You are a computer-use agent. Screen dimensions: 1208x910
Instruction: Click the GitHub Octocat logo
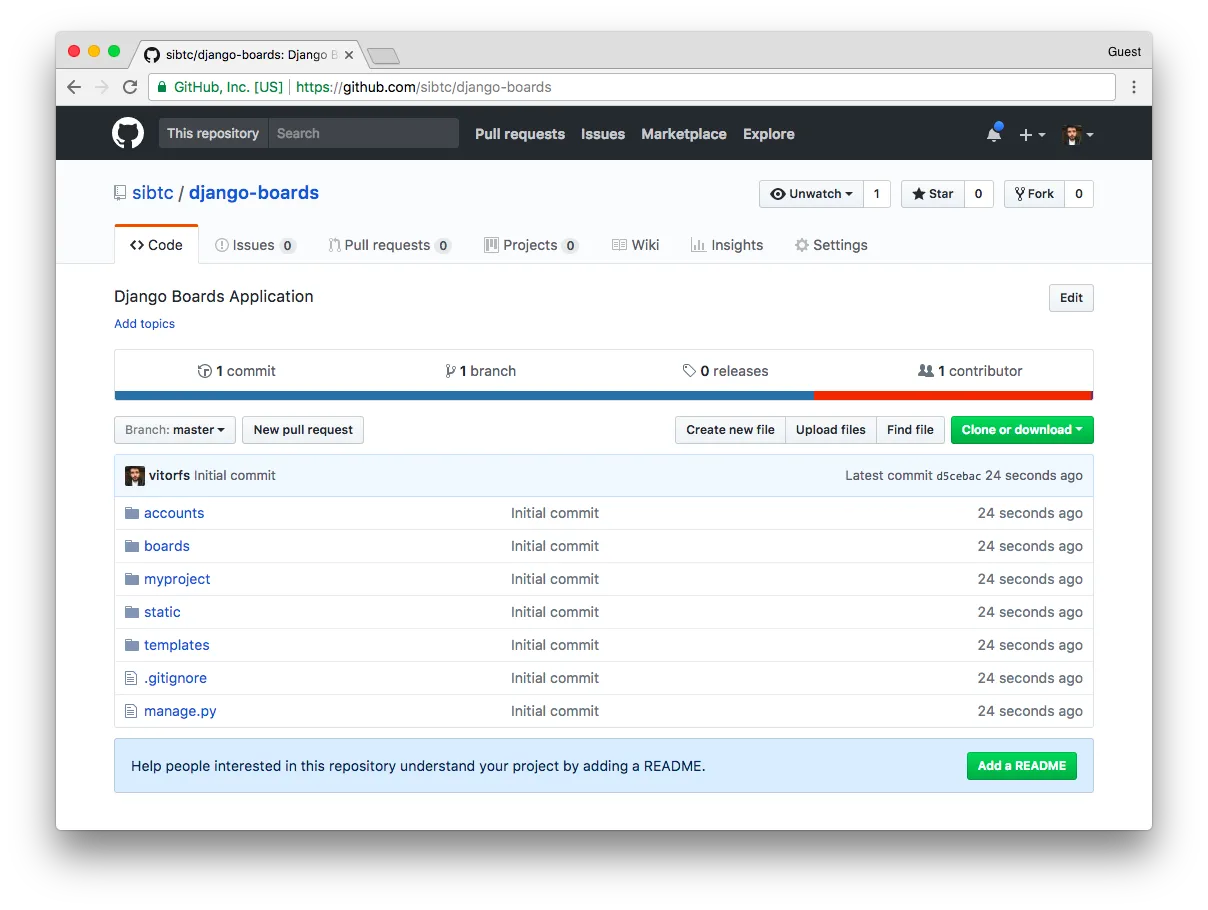[x=128, y=134]
